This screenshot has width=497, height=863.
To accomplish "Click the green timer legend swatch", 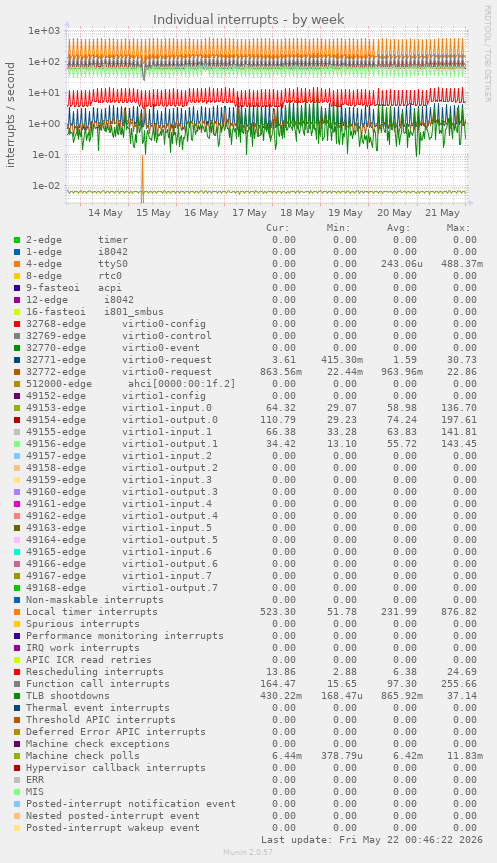I will [x=17, y=240].
